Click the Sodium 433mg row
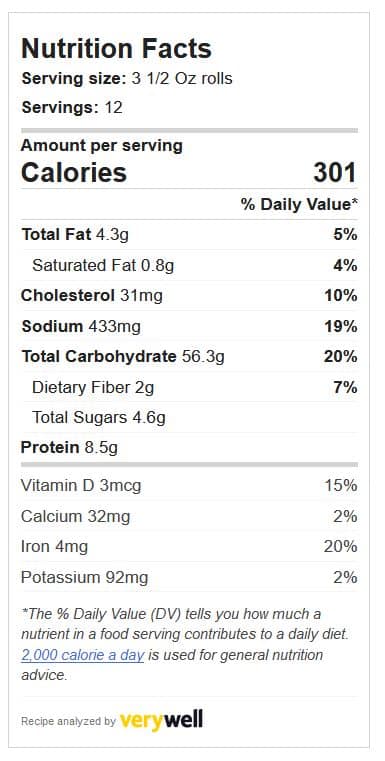 [x=189, y=326]
